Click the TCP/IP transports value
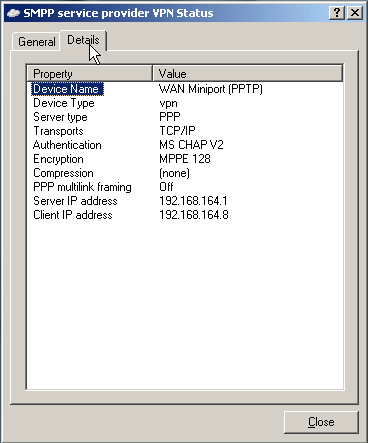 click(177, 131)
